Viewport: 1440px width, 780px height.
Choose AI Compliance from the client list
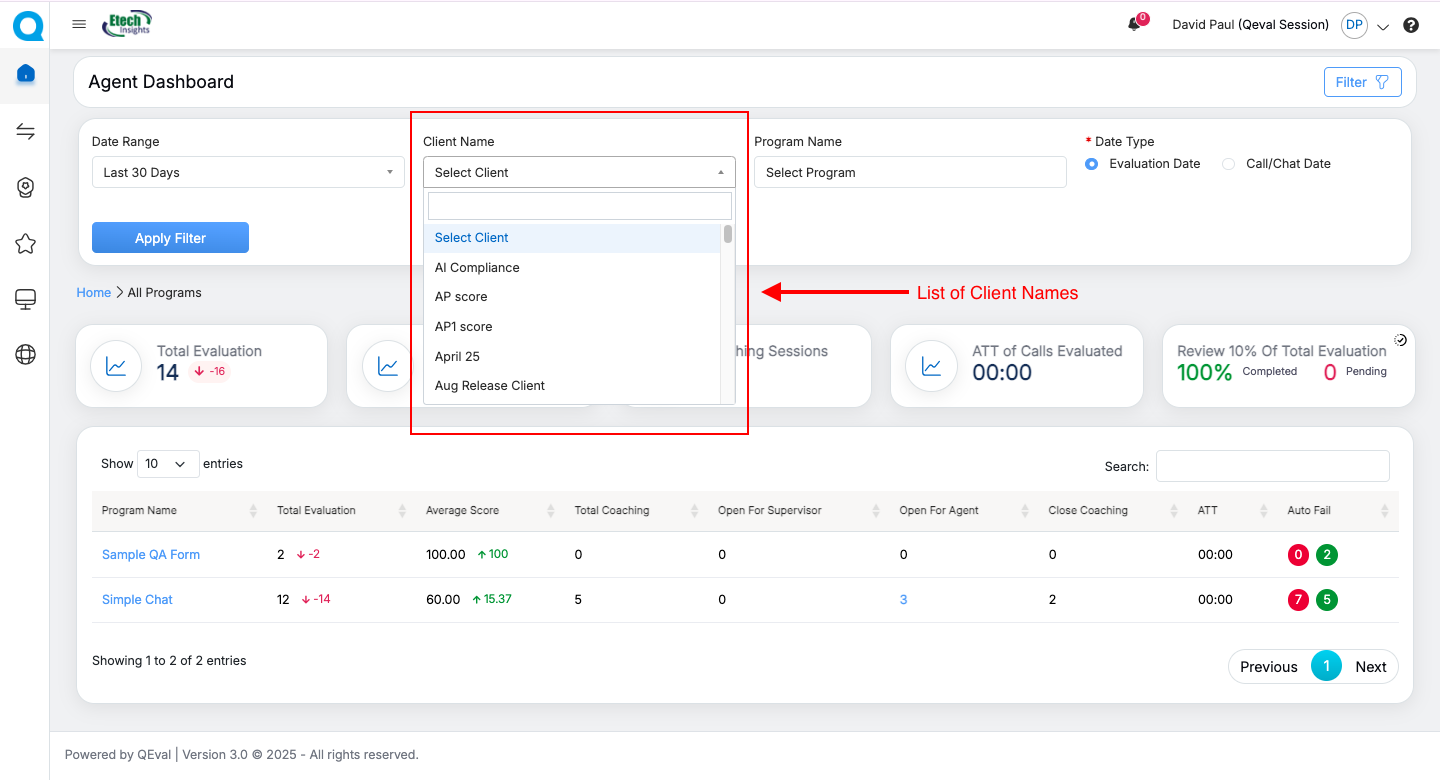click(477, 268)
